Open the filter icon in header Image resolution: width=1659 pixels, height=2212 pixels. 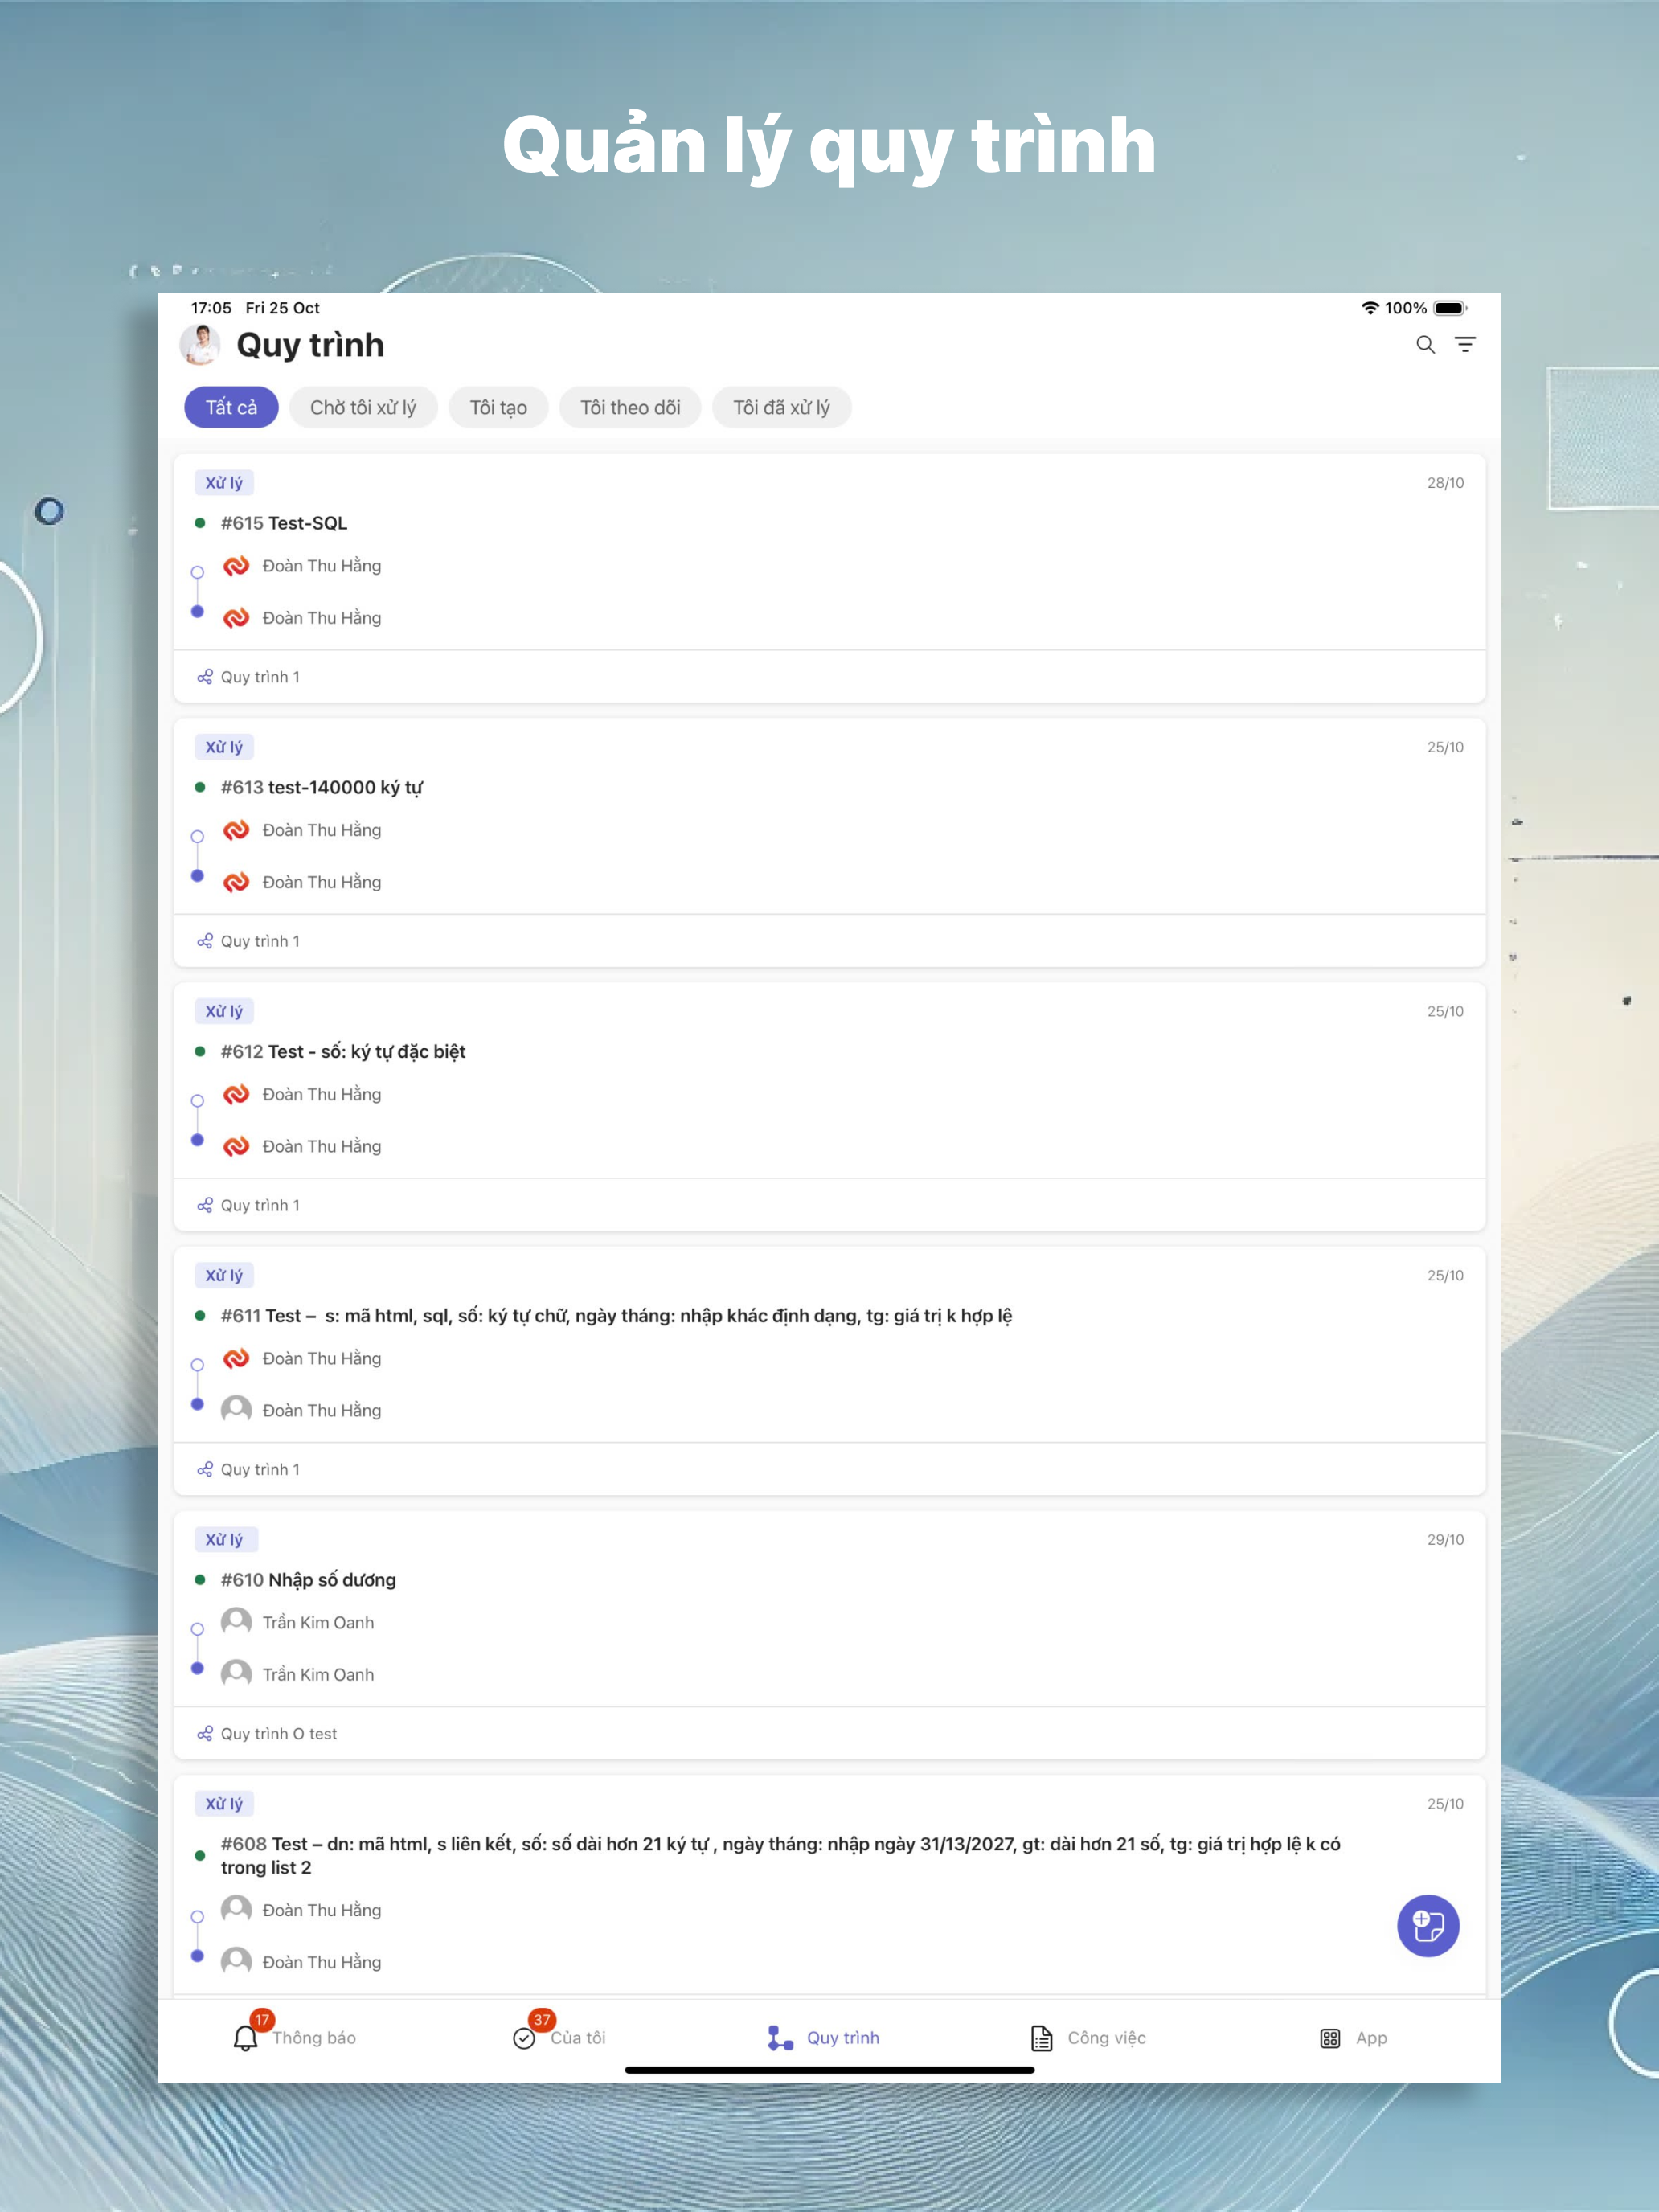[1465, 345]
